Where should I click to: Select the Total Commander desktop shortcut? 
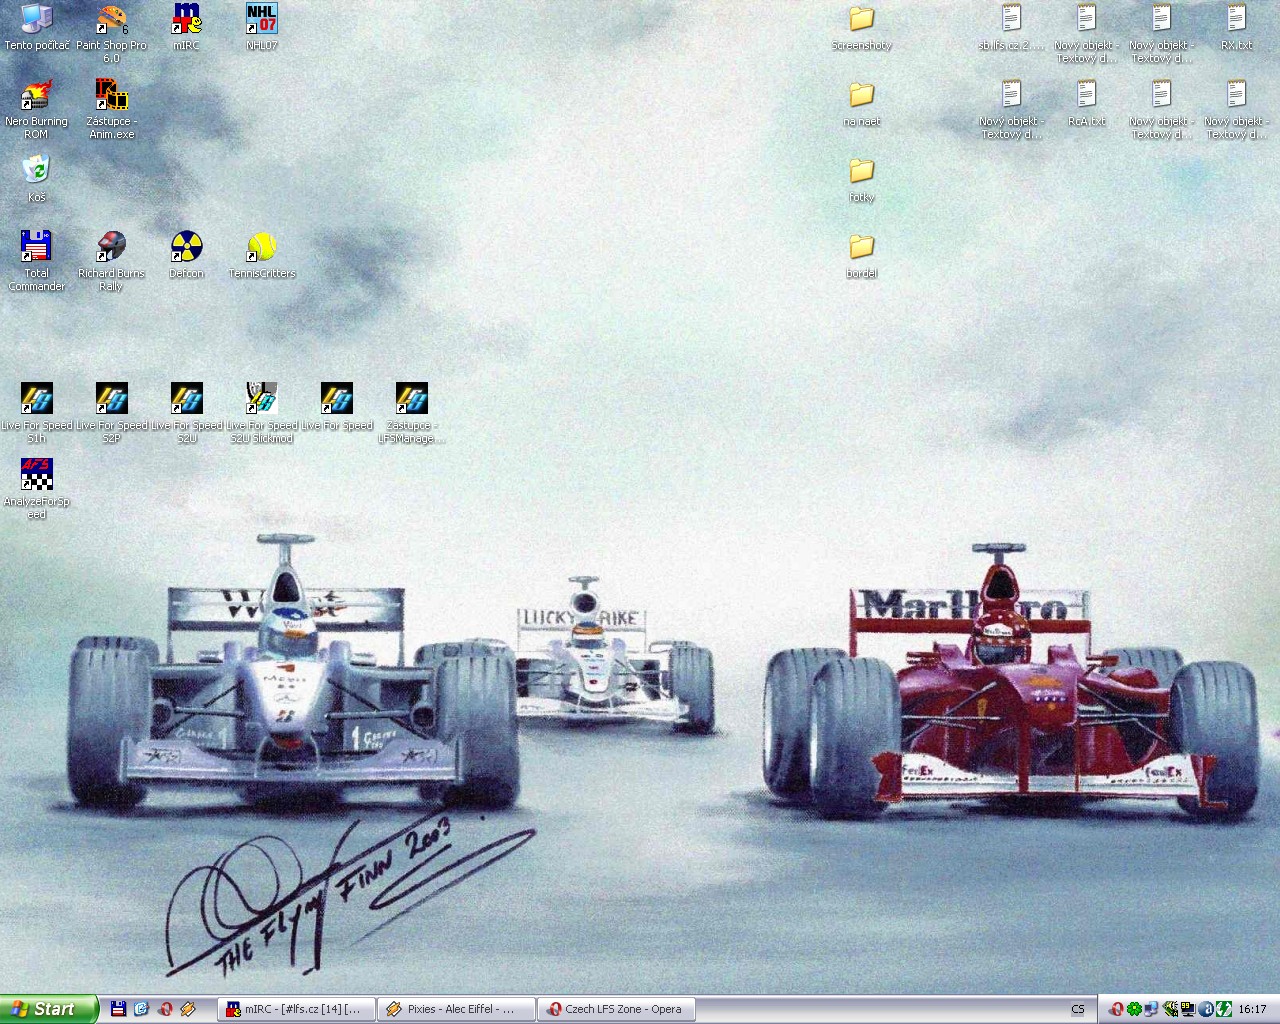[x=37, y=261]
